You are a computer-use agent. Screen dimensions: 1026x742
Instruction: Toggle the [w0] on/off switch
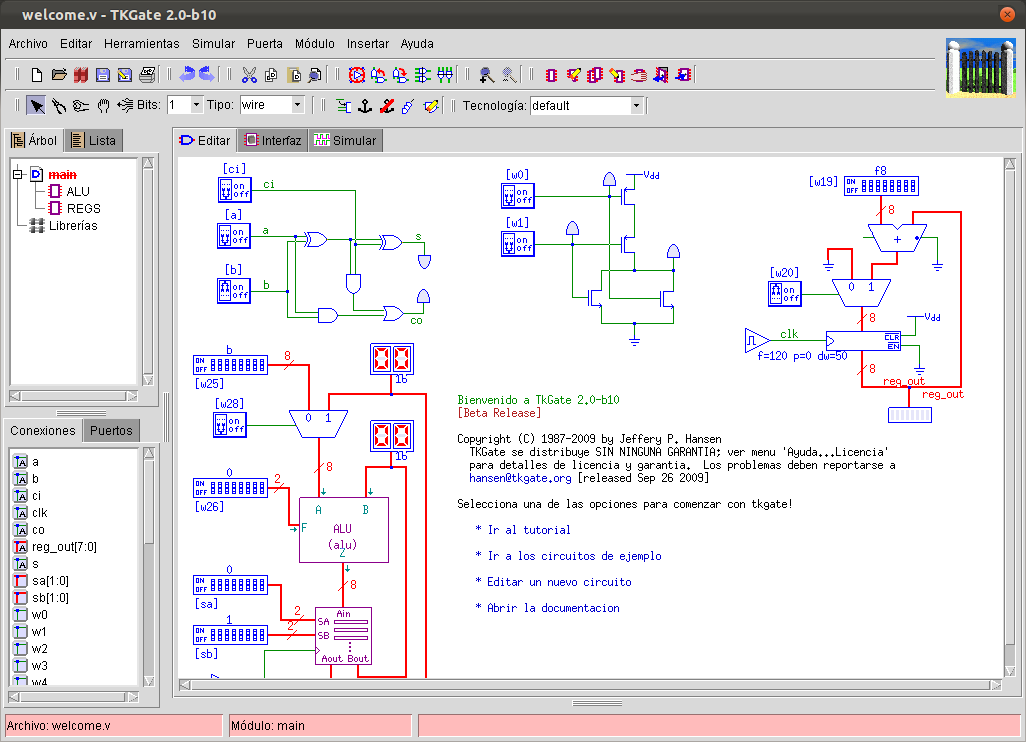[518, 195]
